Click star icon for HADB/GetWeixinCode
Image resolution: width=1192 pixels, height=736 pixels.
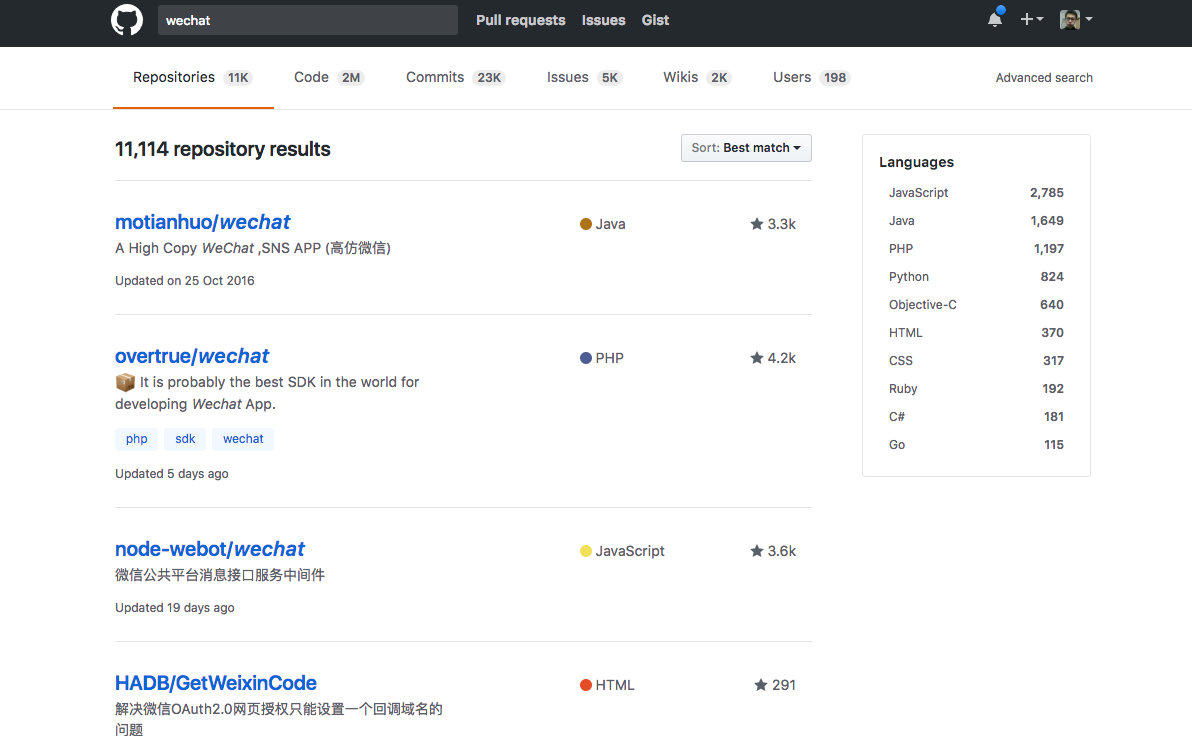760,684
